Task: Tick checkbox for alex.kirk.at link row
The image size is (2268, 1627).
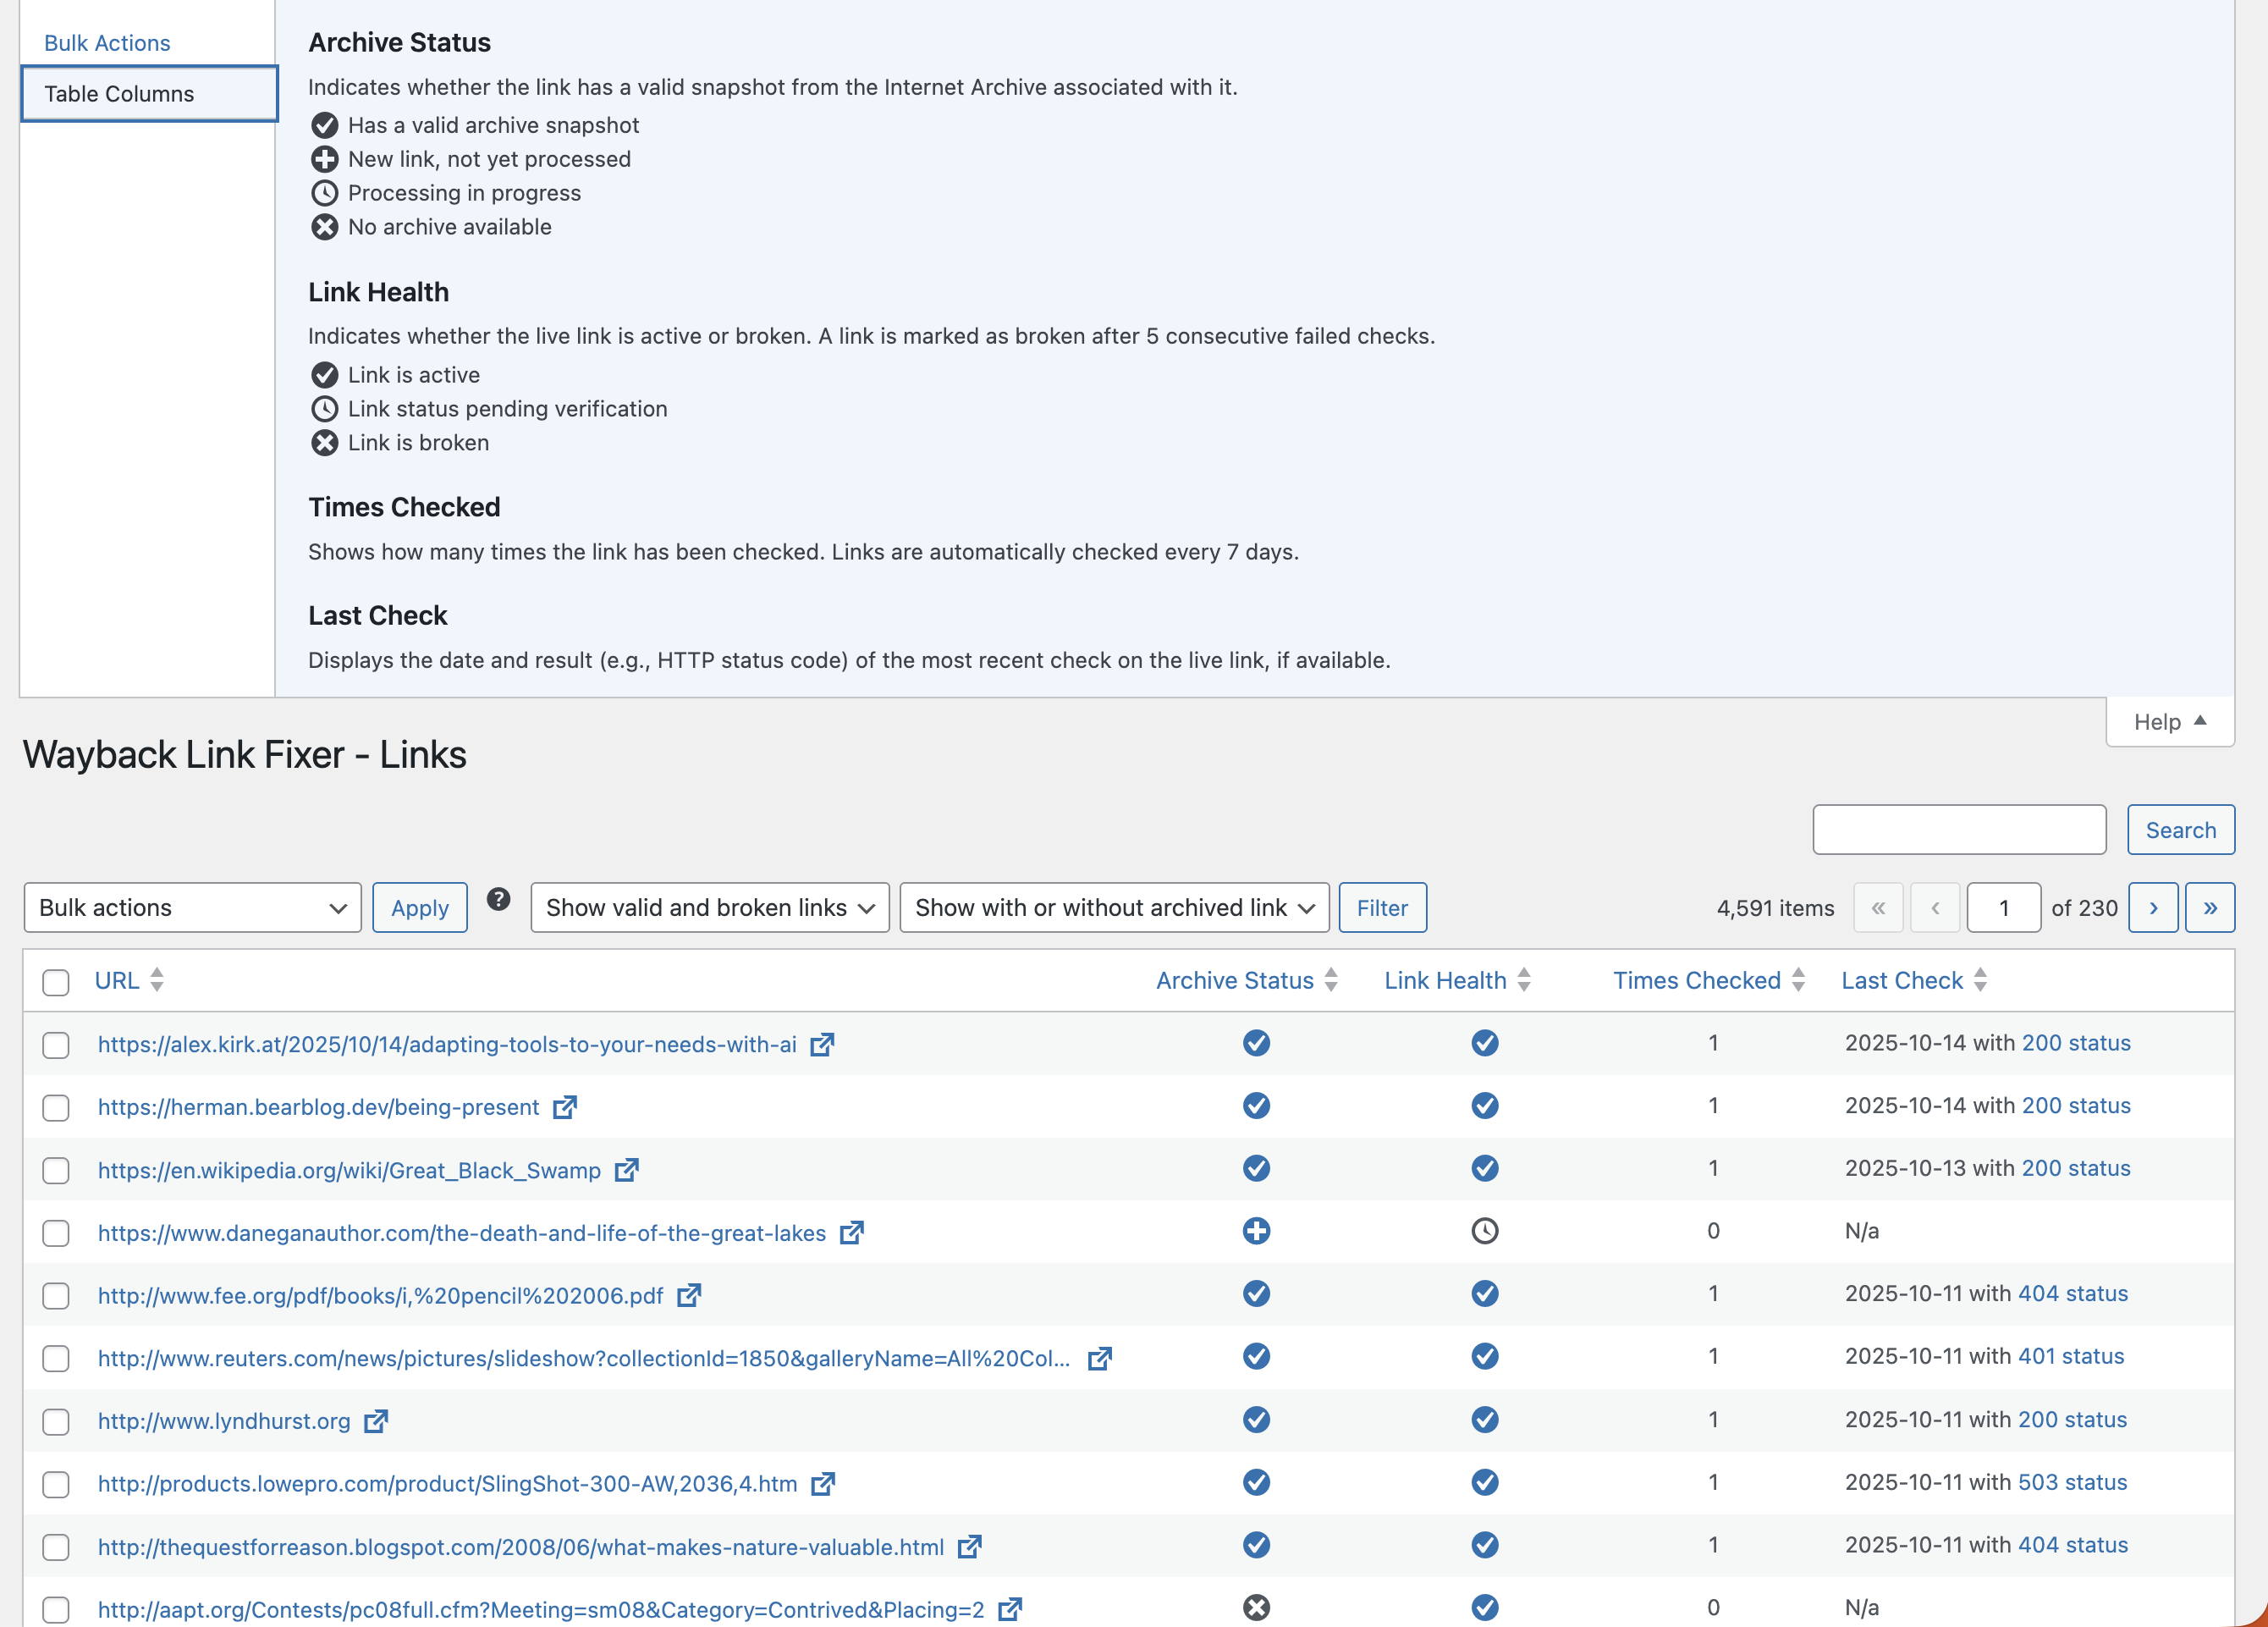Action: coord(56,1045)
